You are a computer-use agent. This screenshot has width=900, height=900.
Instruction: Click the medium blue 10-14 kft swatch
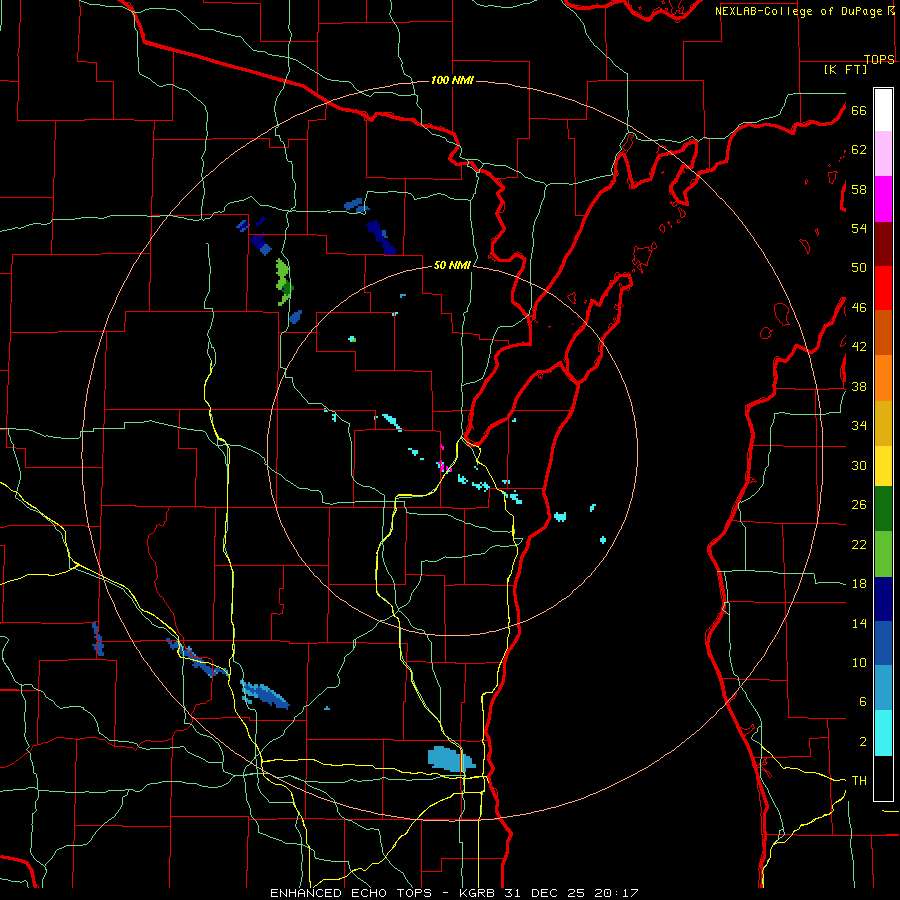(x=883, y=643)
